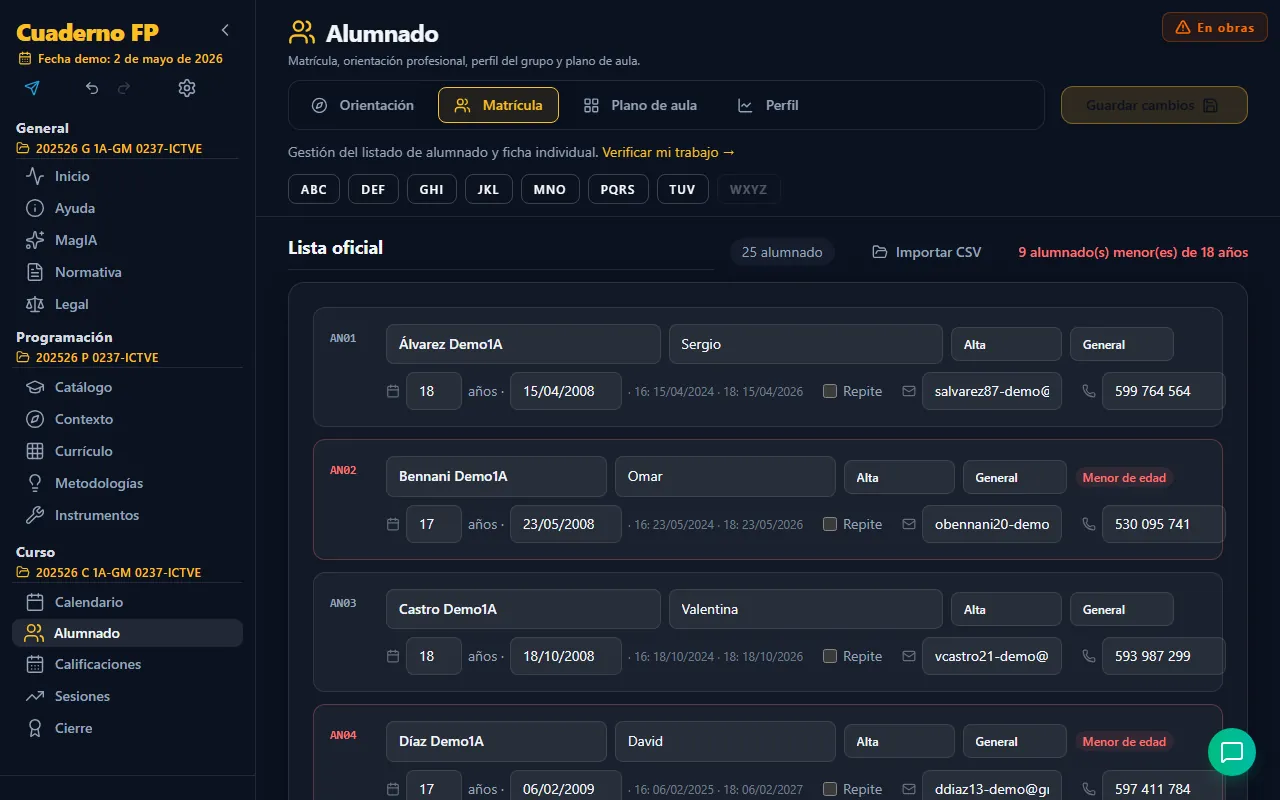The image size is (1280, 800).
Task: Open the green chat bubble button
Action: pyautogui.click(x=1232, y=752)
